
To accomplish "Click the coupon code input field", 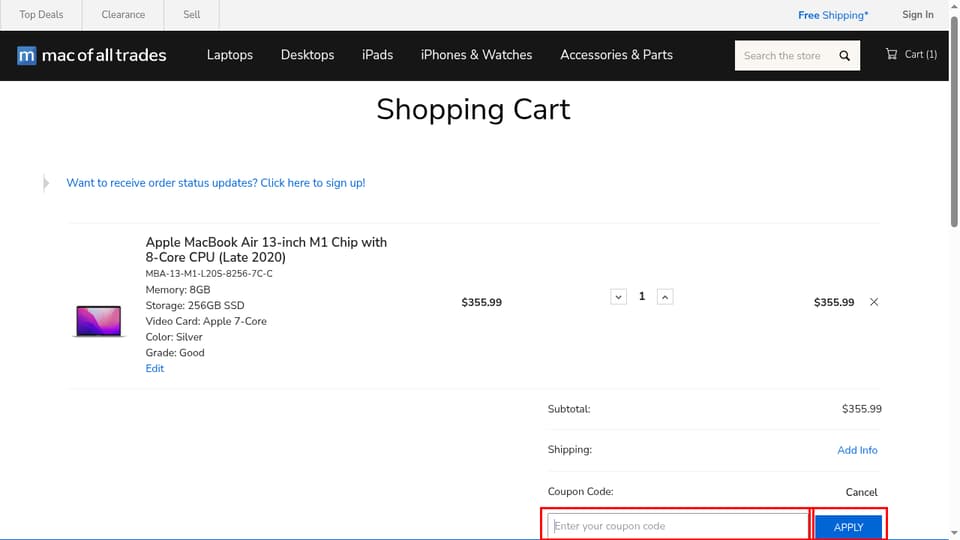I will tap(678, 526).
